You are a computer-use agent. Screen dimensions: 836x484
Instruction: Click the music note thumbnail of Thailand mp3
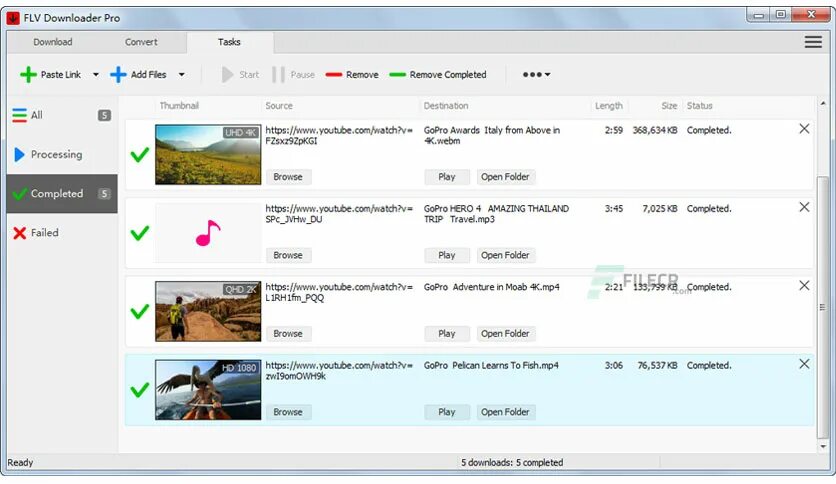click(x=208, y=233)
